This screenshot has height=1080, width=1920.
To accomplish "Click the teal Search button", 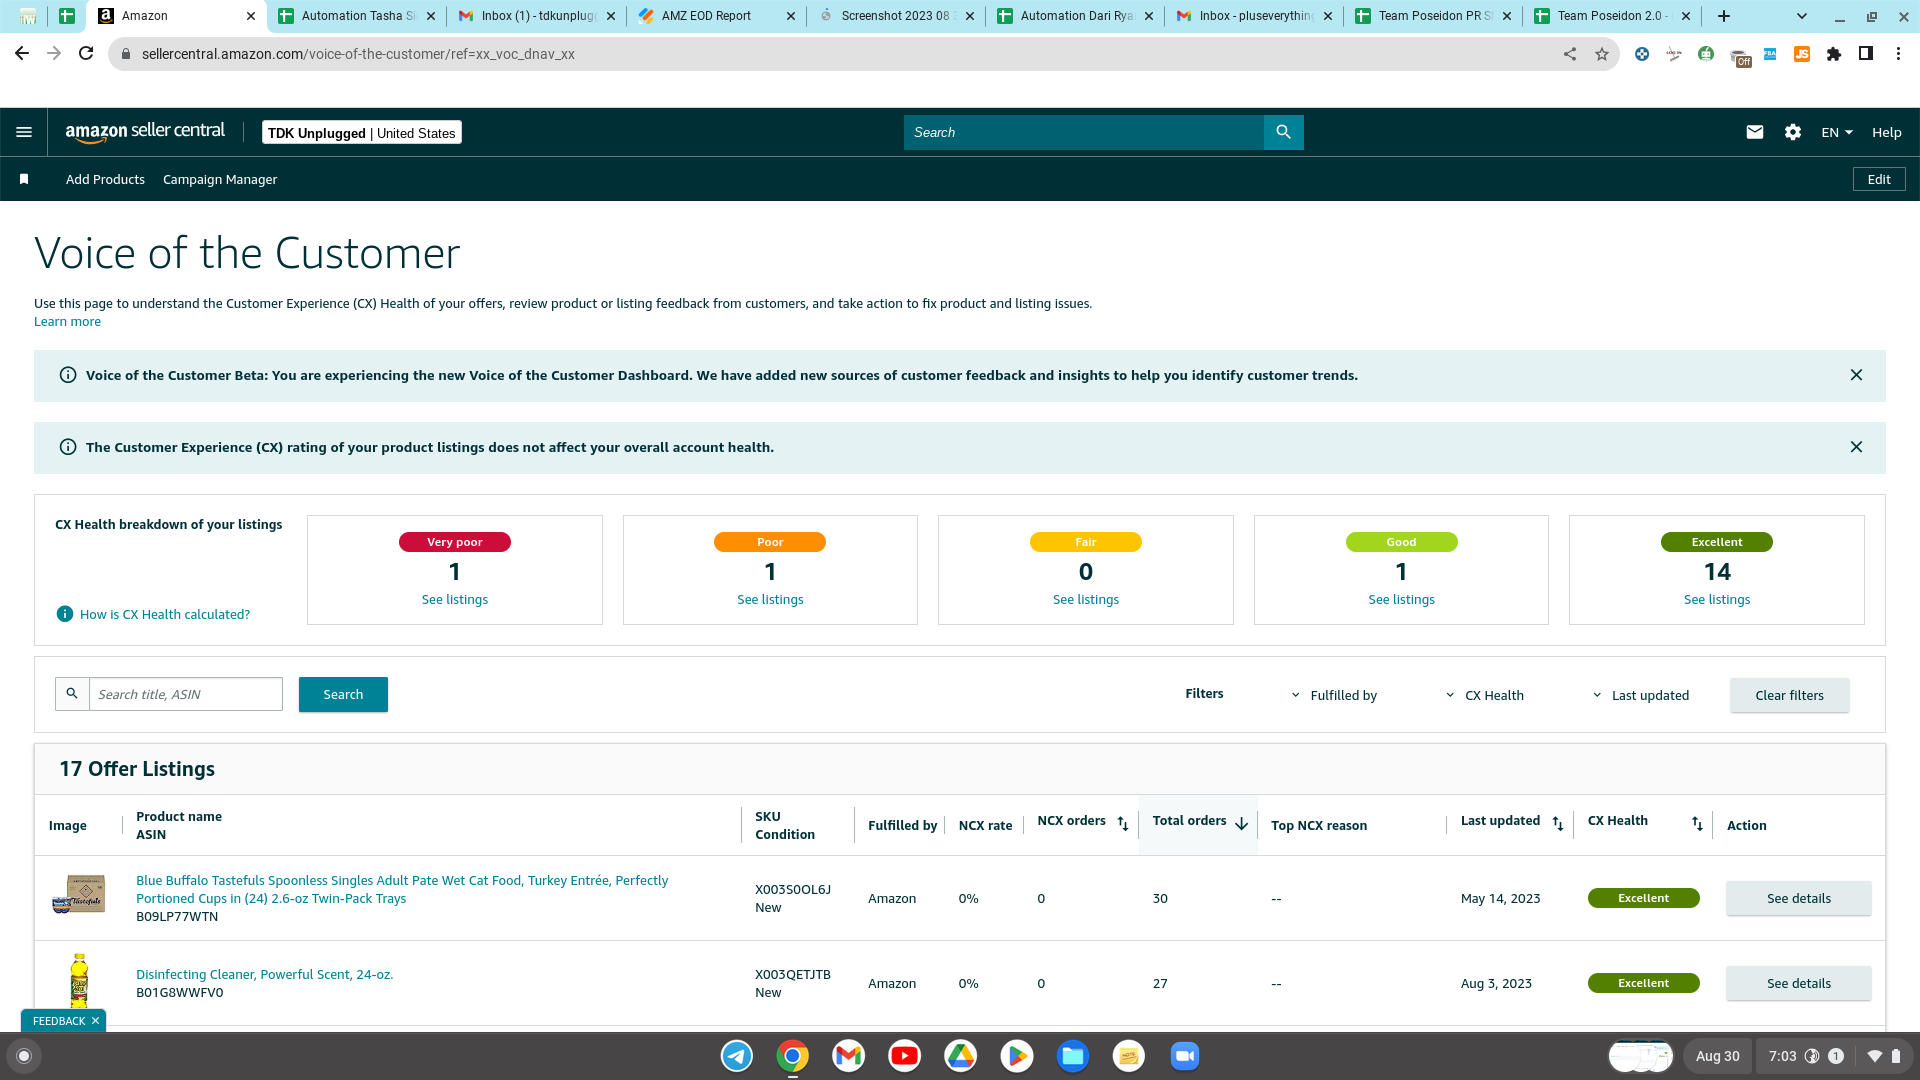I will tap(343, 694).
